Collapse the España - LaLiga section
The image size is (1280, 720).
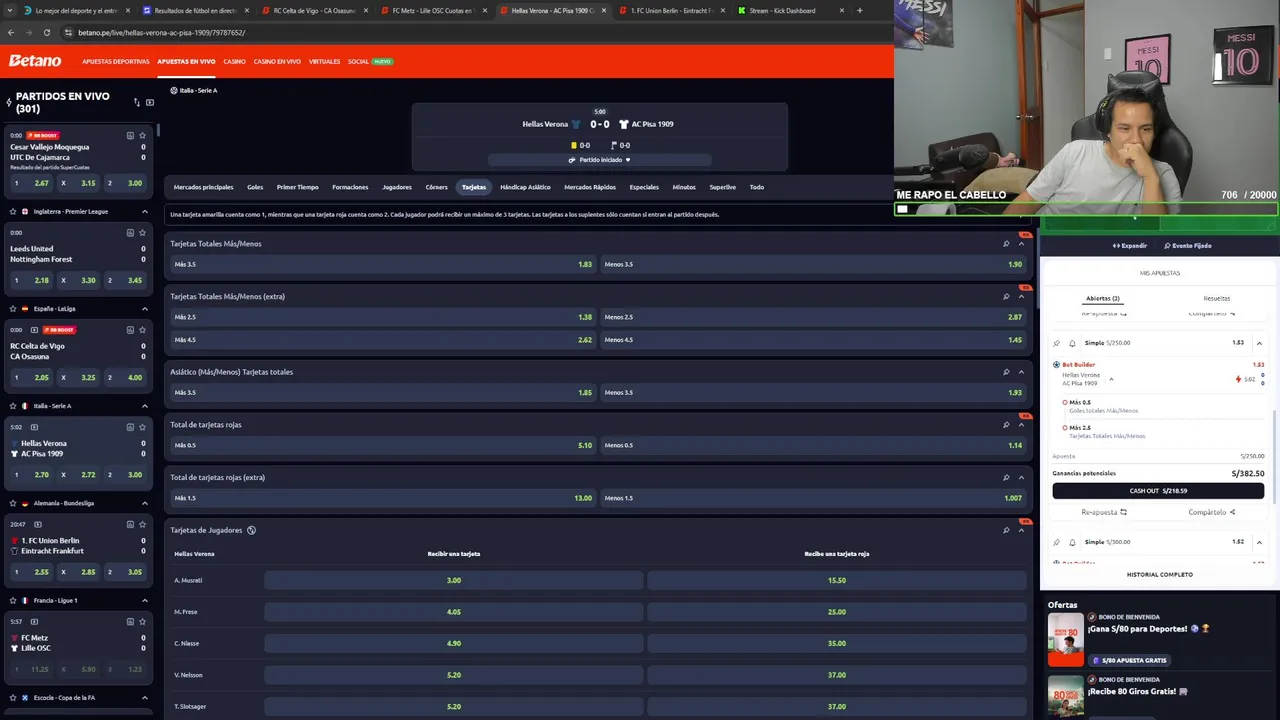(x=144, y=309)
